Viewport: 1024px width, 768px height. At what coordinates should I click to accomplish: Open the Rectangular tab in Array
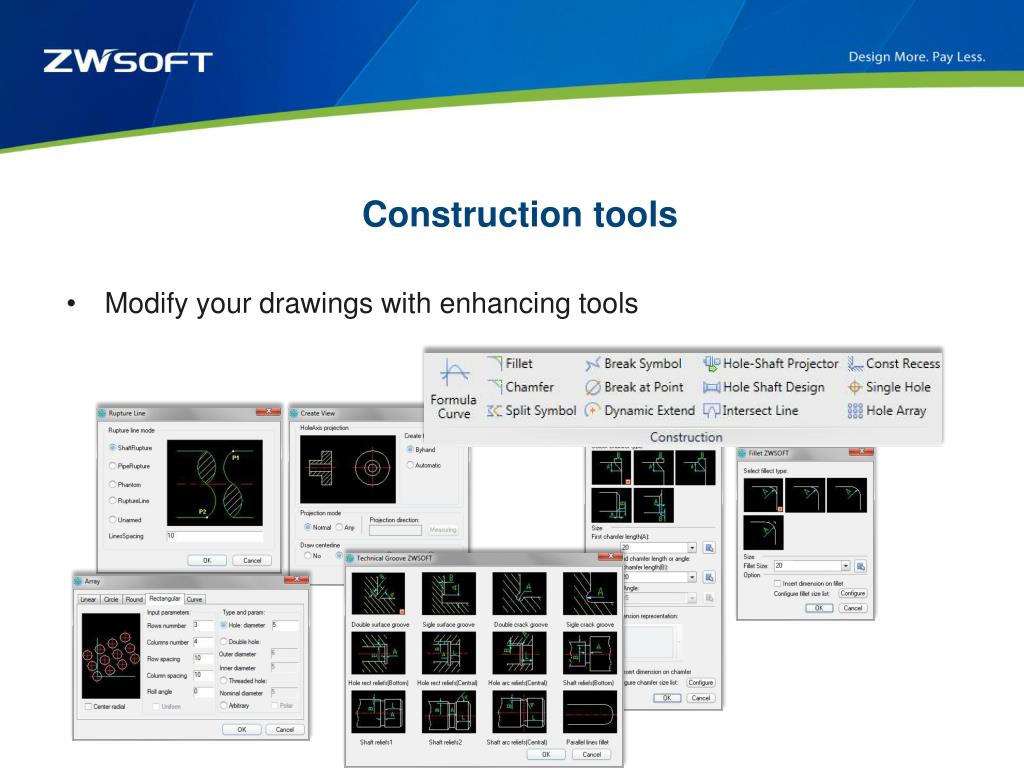click(x=165, y=598)
